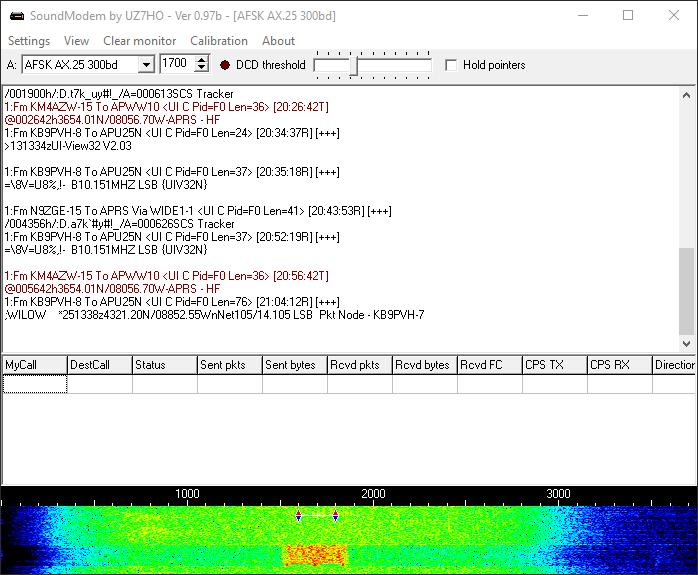Decrease frequency with the down spinner arrow
698x575 pixels.
click(202, 68)
